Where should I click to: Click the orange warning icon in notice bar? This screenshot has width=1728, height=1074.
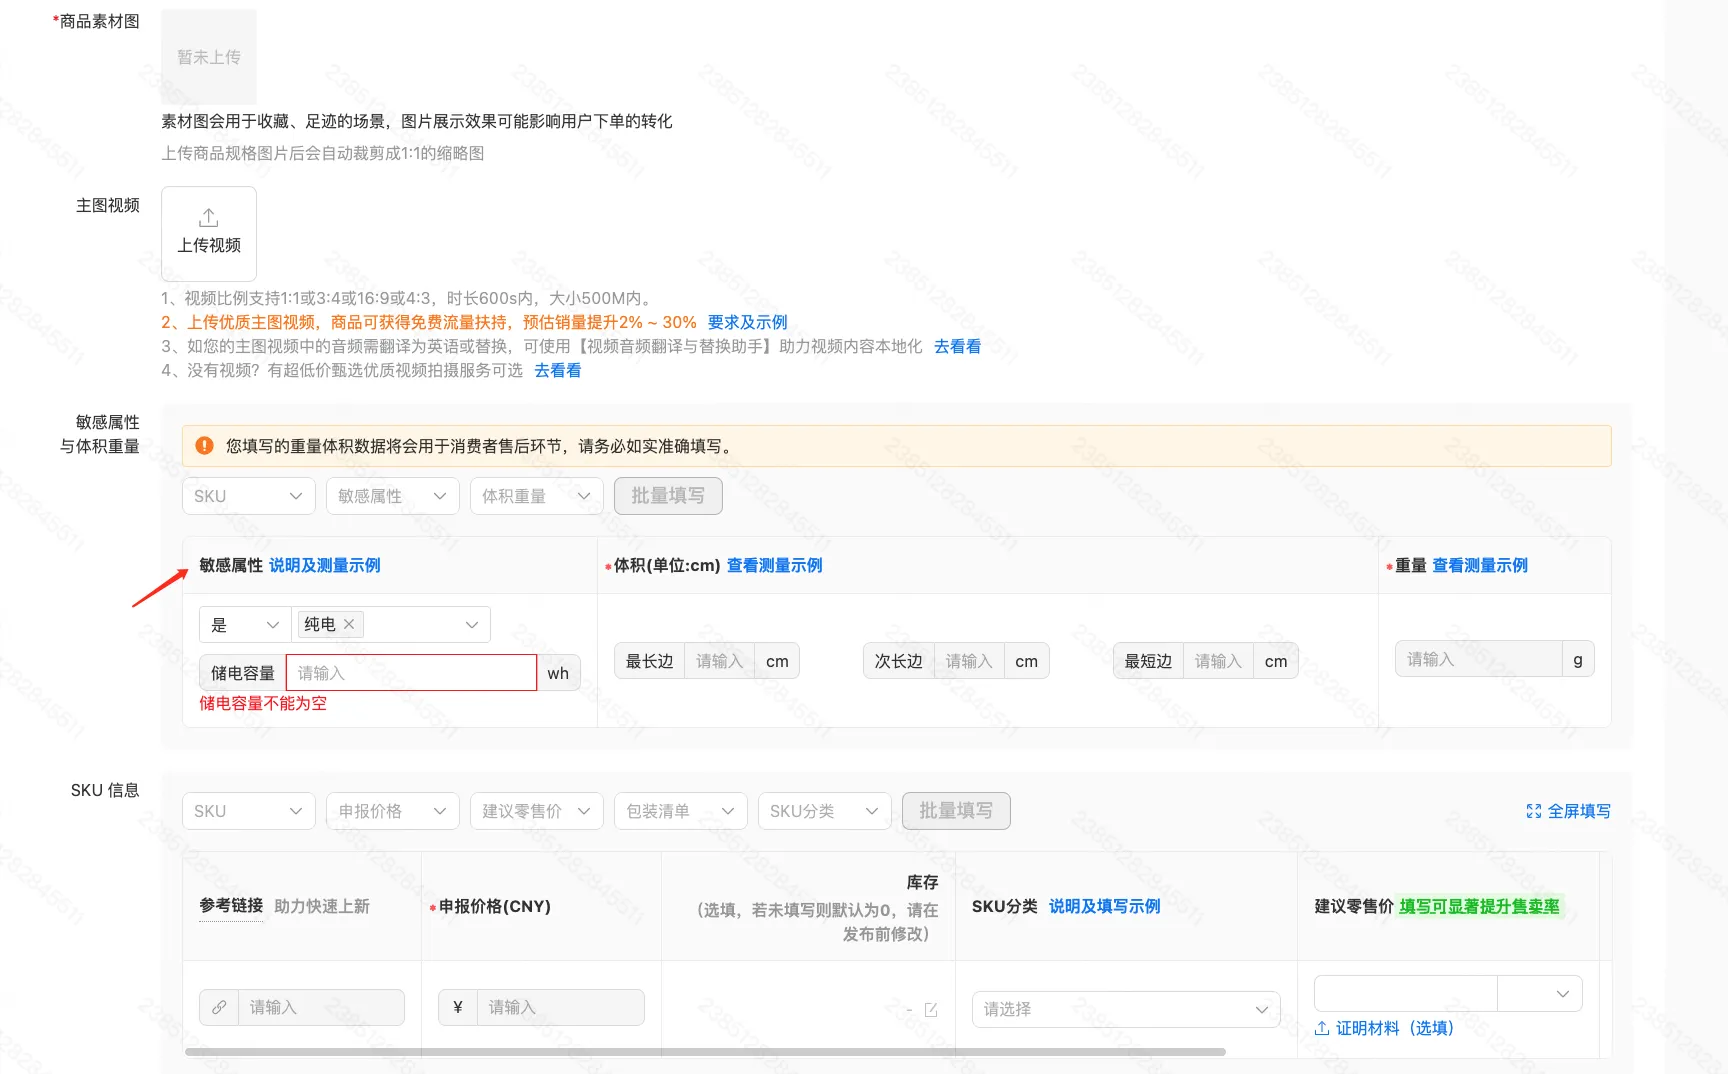coord(204,446)
